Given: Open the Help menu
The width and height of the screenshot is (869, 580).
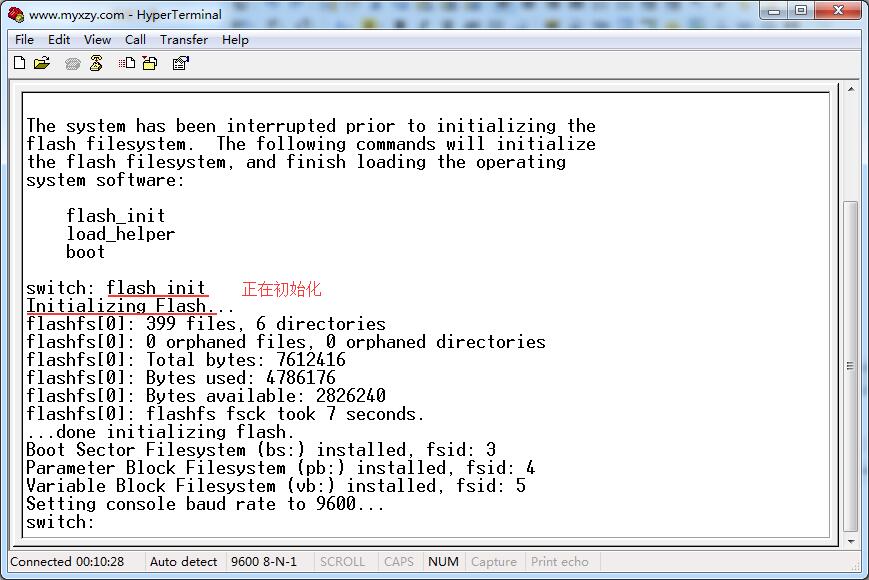Looking at the screenshot, I should tap(235, 39).
